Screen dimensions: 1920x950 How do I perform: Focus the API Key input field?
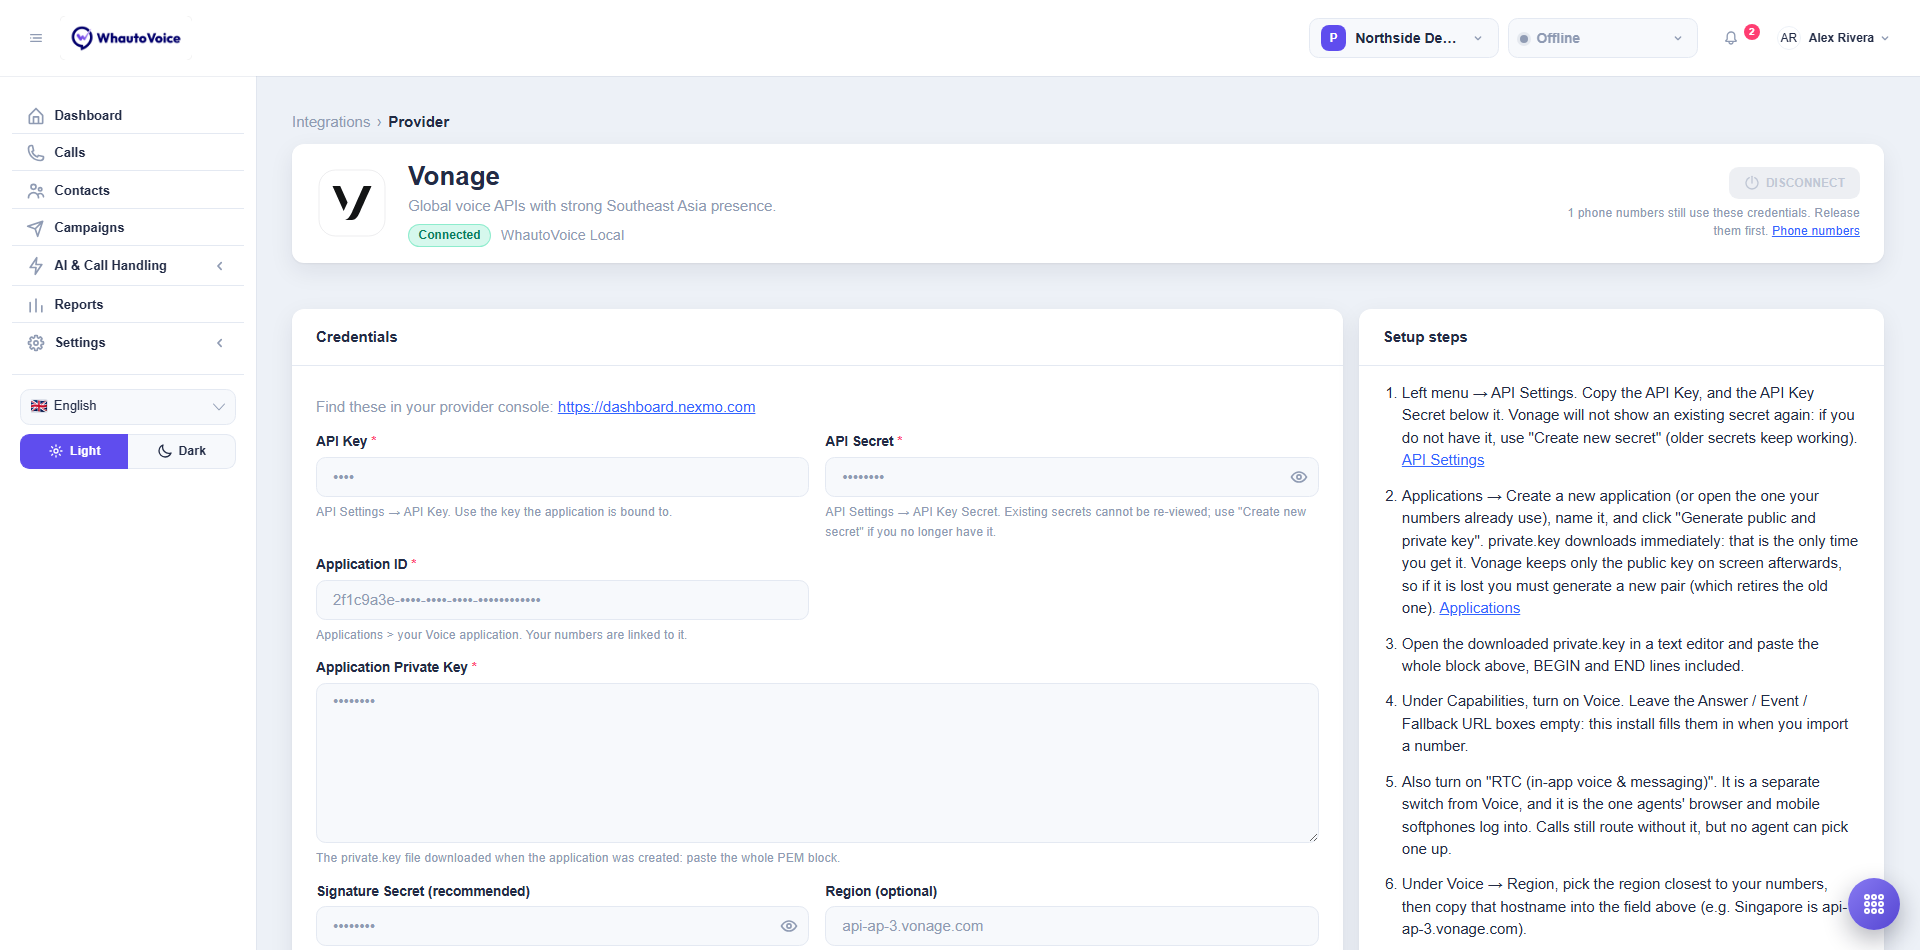[x=562, y=477]
